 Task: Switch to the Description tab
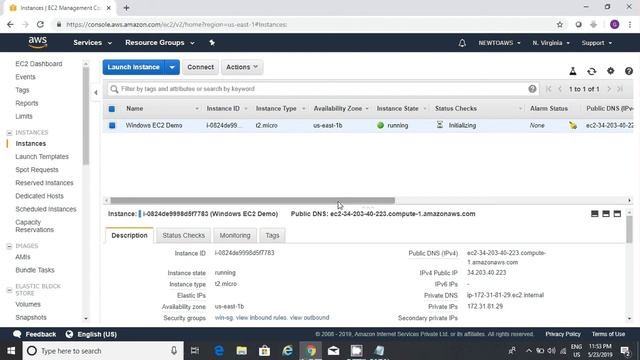tap(129, 236)
